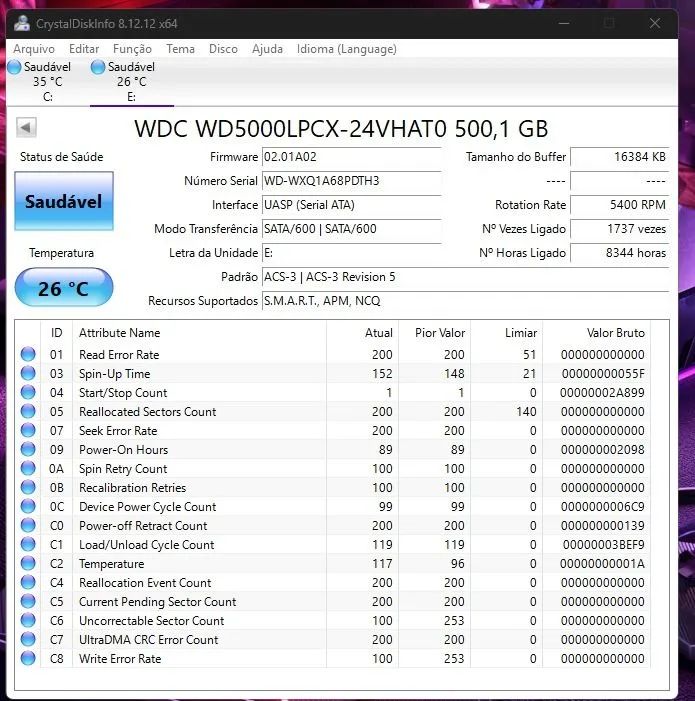
Task: Click the raw value 00000002A899
Action: (x=602, y=393)
